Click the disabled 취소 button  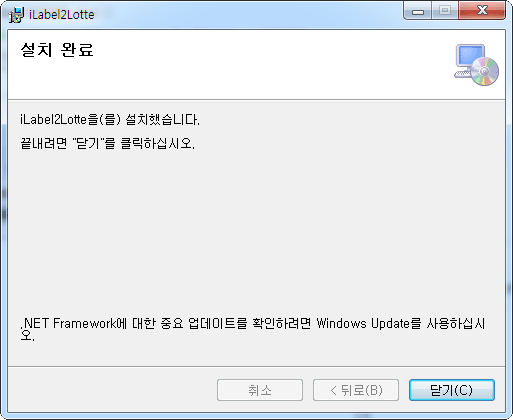point(260,390)
